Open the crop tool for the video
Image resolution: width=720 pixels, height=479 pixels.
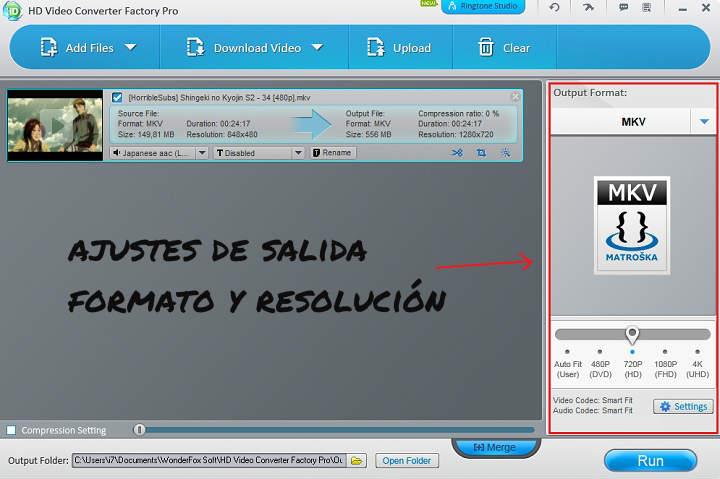point(481,153)
